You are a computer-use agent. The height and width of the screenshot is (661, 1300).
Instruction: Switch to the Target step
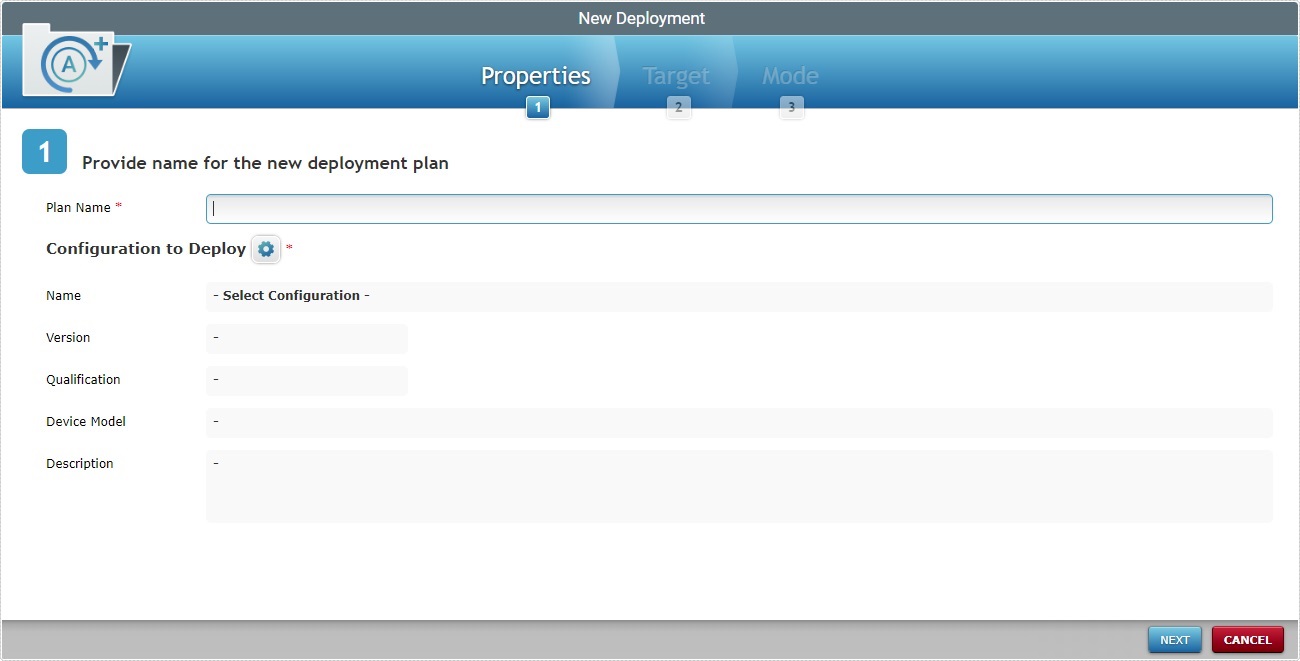click(676, 76)
